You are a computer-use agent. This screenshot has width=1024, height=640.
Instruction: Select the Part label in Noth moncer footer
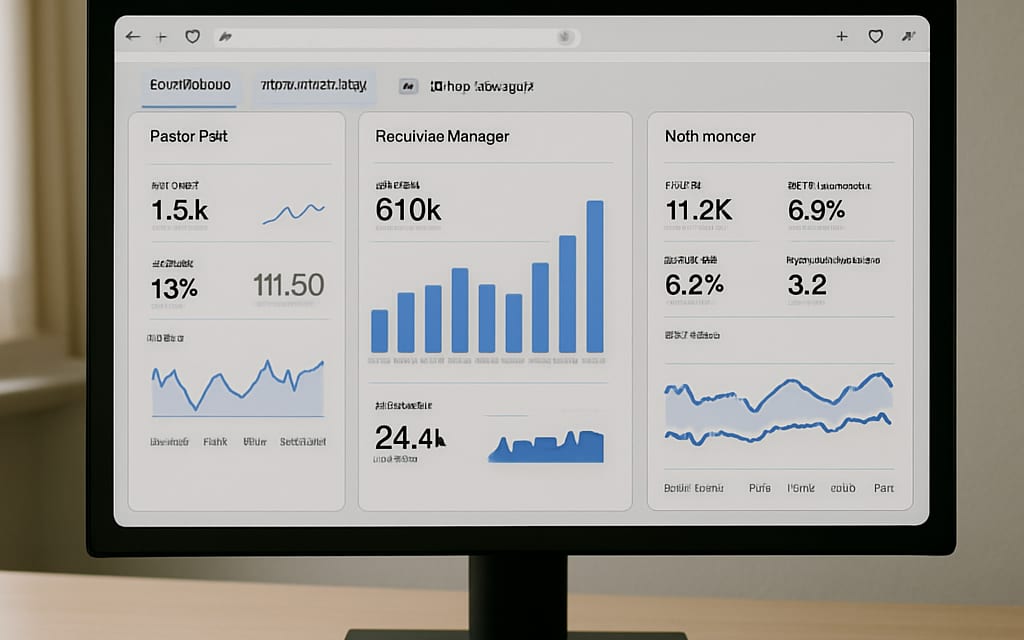[x=884, y=488]
